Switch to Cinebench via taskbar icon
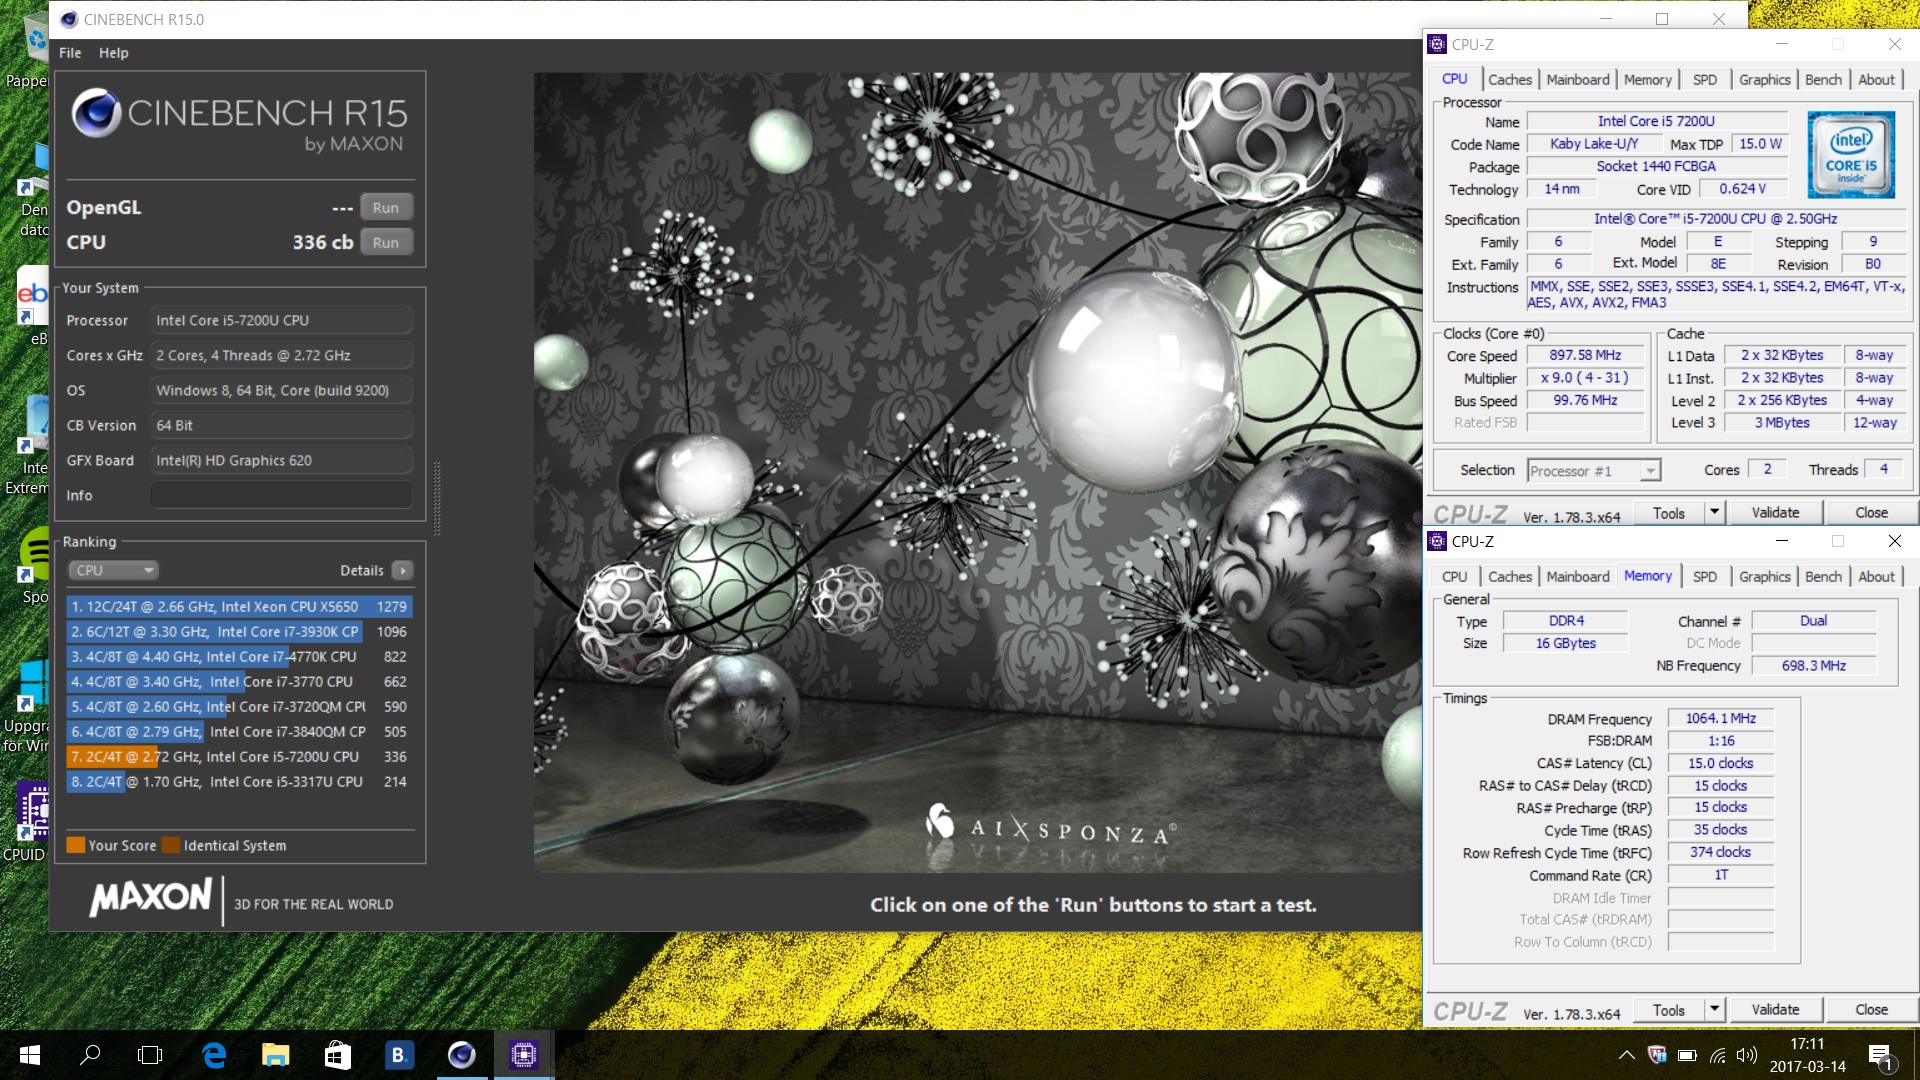Viewport: 1920px width, 1080px height. [461, 1055]
